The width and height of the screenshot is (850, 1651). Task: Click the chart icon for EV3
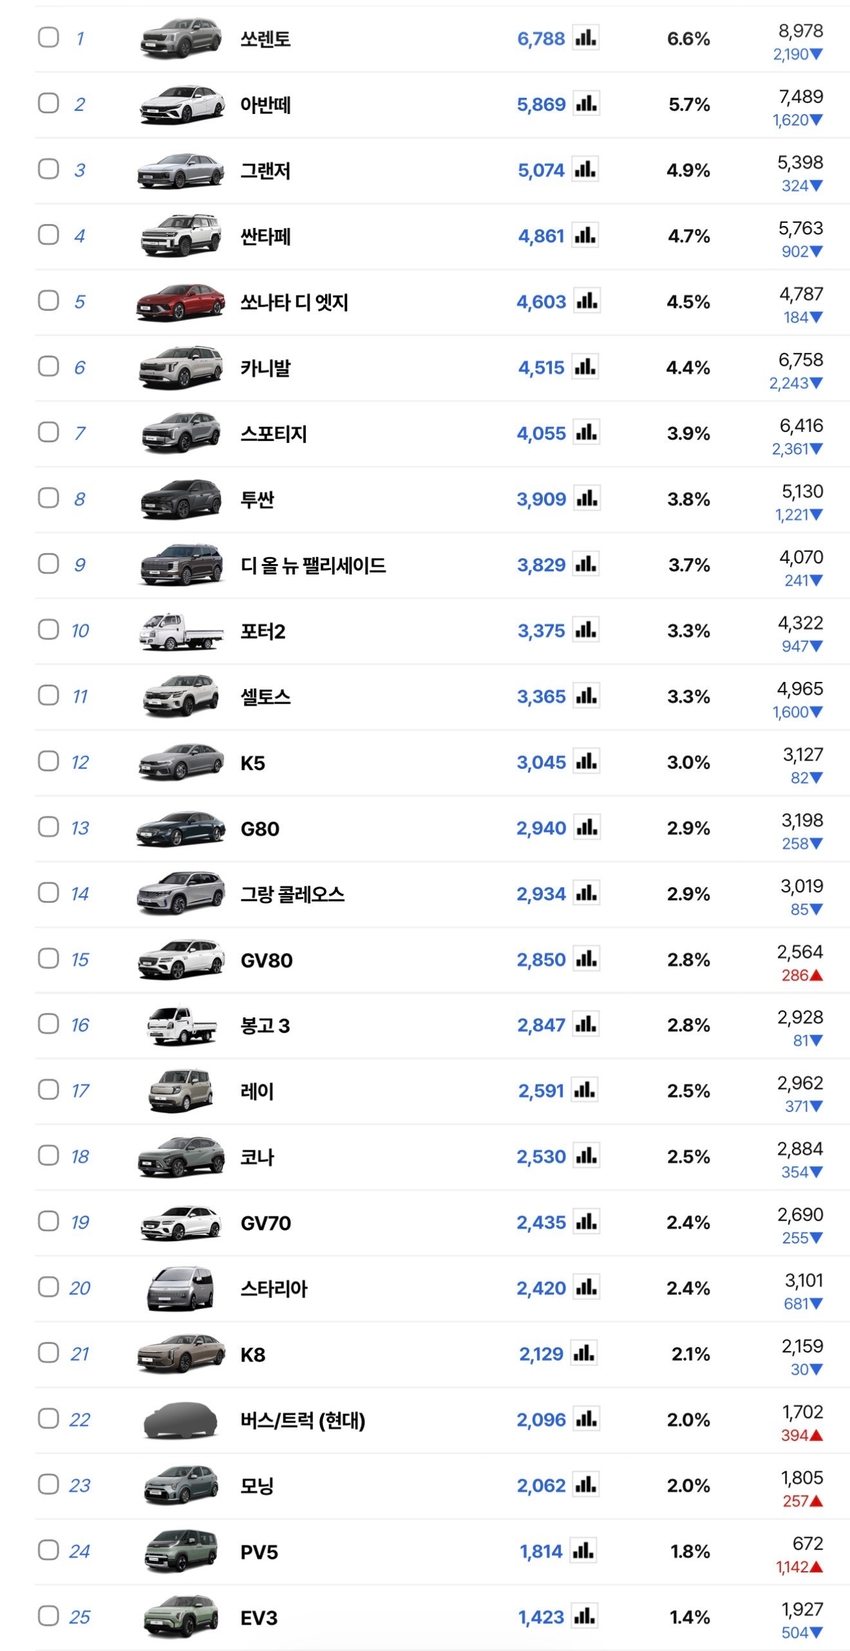(584, 1616)
